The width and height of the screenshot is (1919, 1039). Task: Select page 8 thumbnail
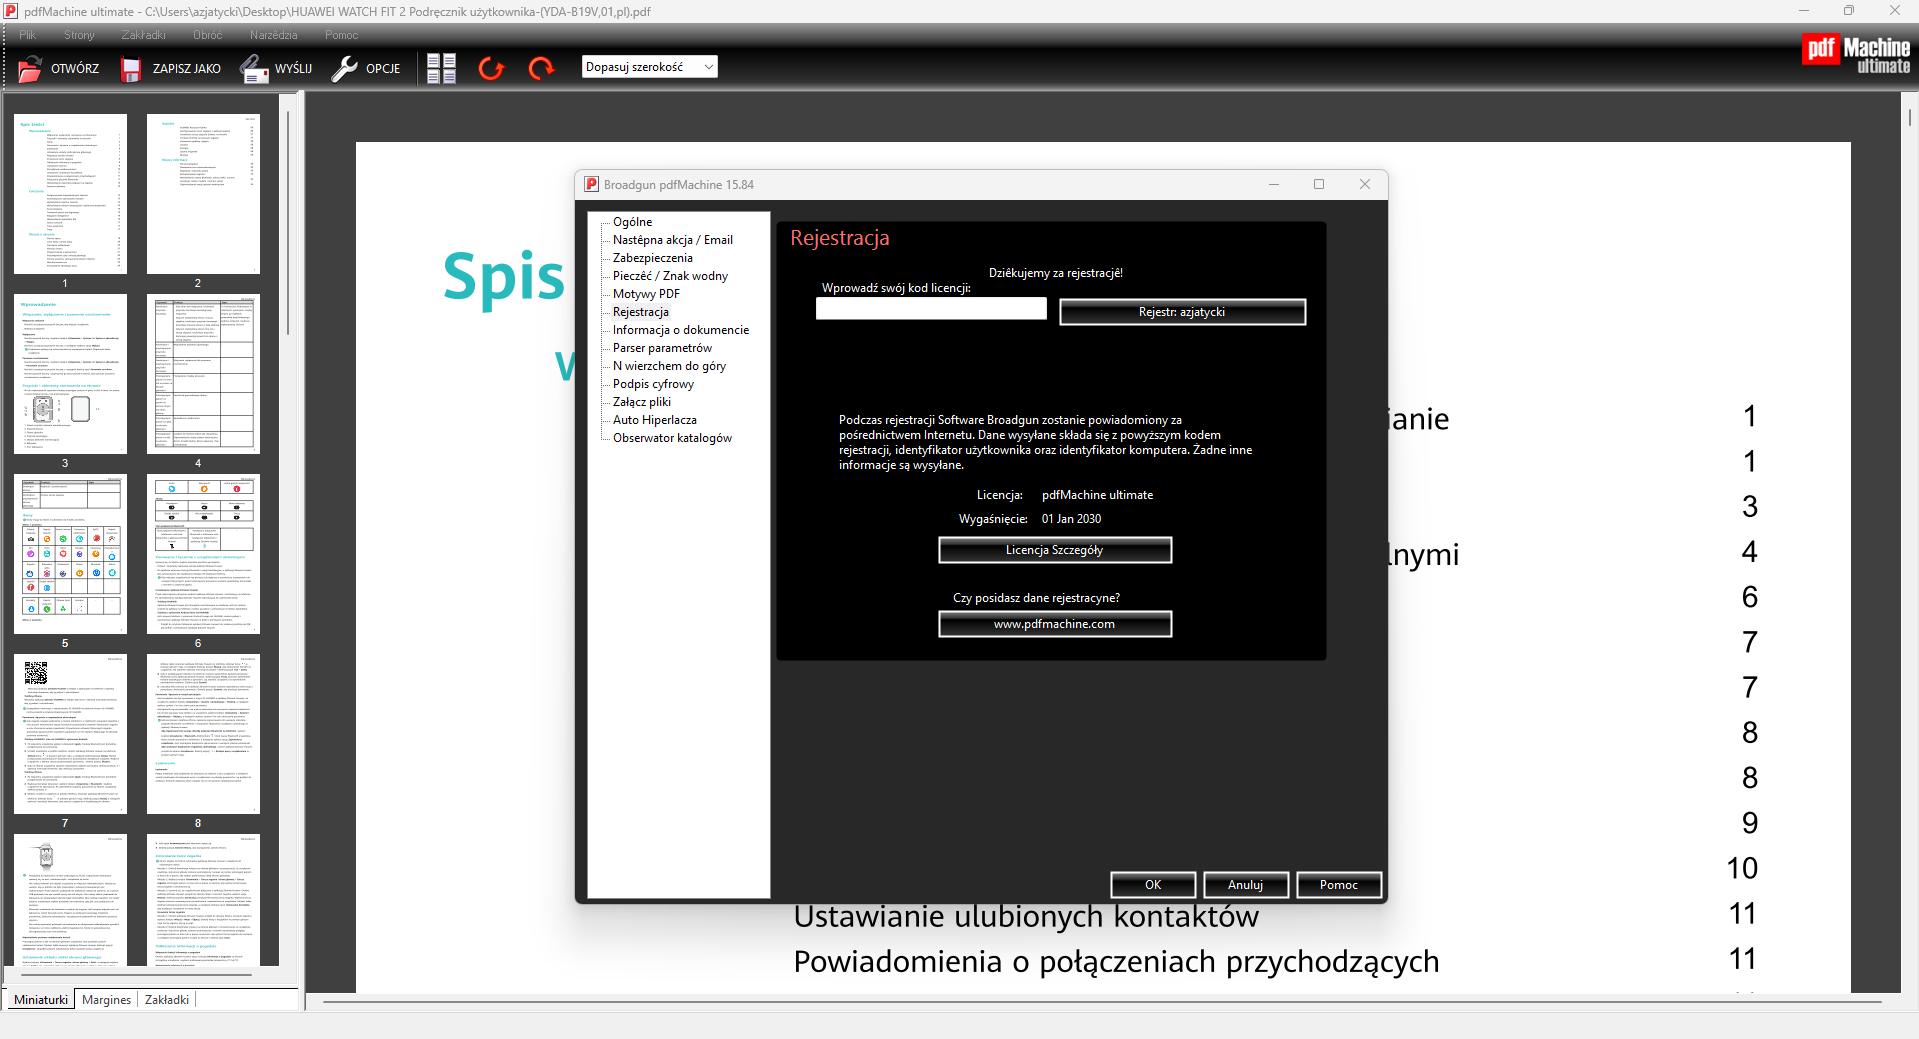click(203, 733)
